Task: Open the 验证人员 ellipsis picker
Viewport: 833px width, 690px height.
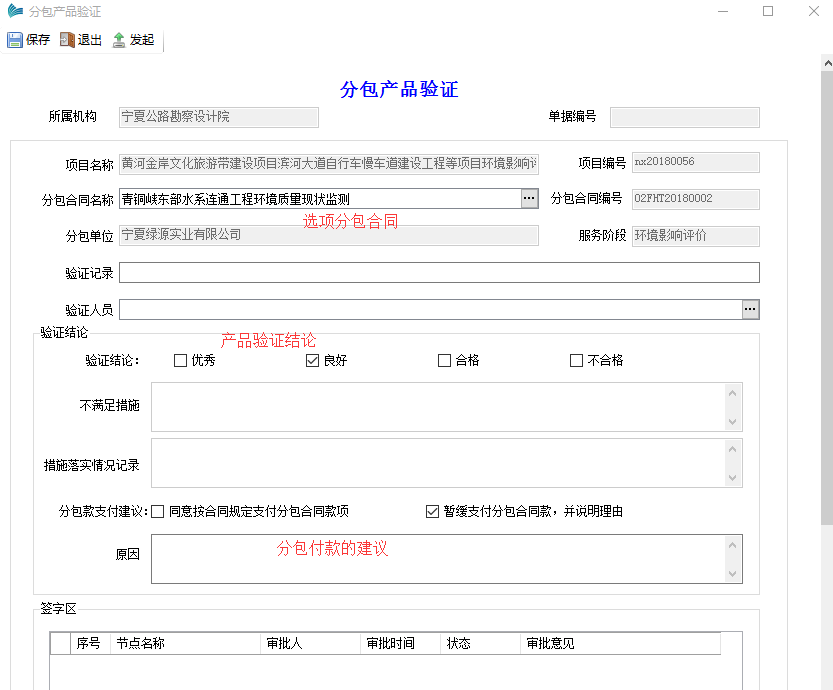Action: pyautogui.click(x=750, y=309)
